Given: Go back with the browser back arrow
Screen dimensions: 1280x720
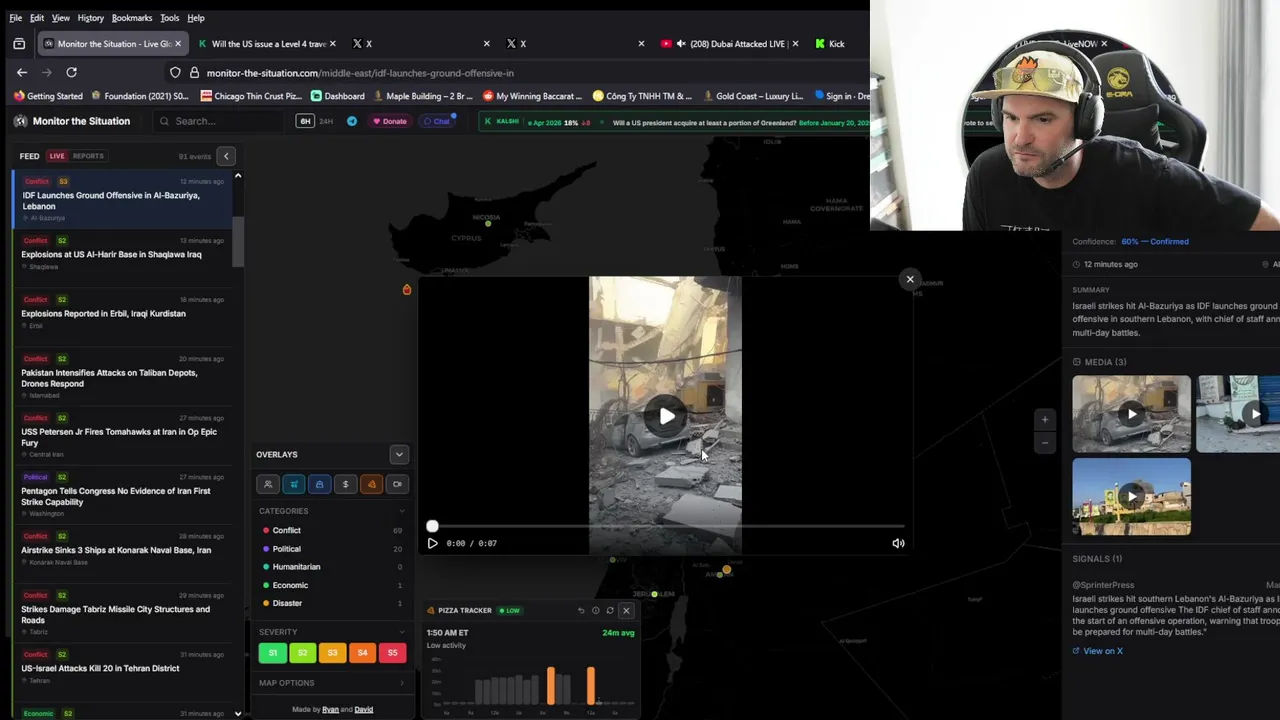Looking at the screenshot, I should click(x=22, y=72).
